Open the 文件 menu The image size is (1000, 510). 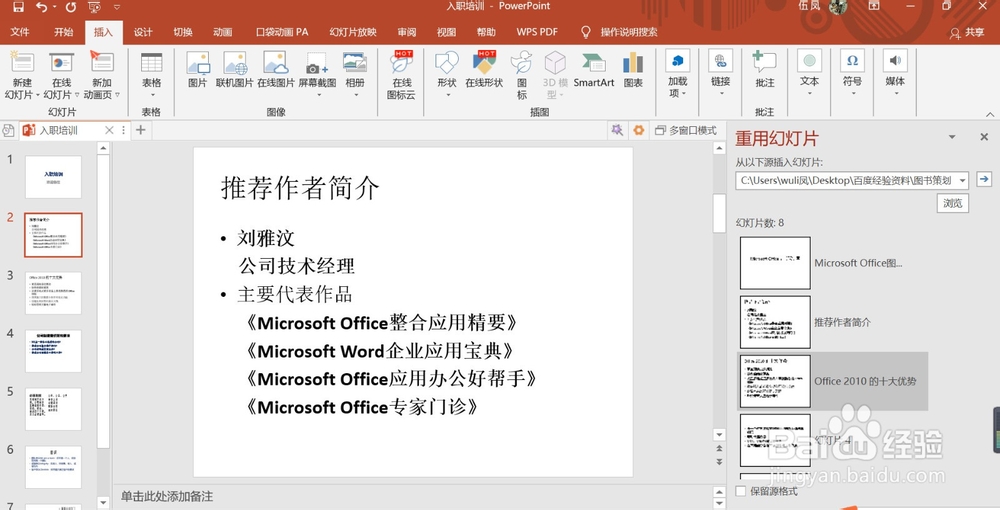(20, 32)
